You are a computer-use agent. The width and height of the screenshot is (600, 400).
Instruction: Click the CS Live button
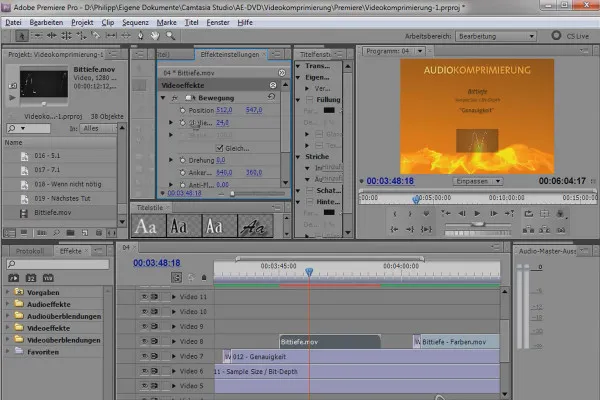(570, 36)
